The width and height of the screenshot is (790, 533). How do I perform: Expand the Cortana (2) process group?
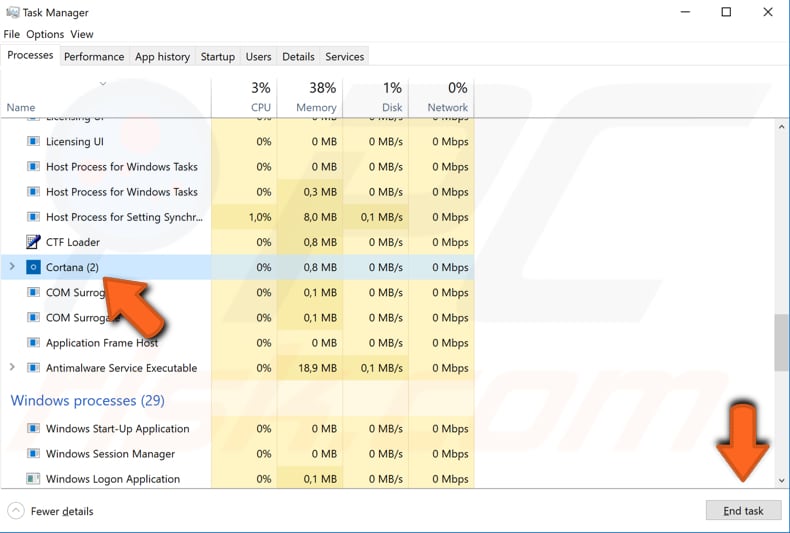[12, 266]
